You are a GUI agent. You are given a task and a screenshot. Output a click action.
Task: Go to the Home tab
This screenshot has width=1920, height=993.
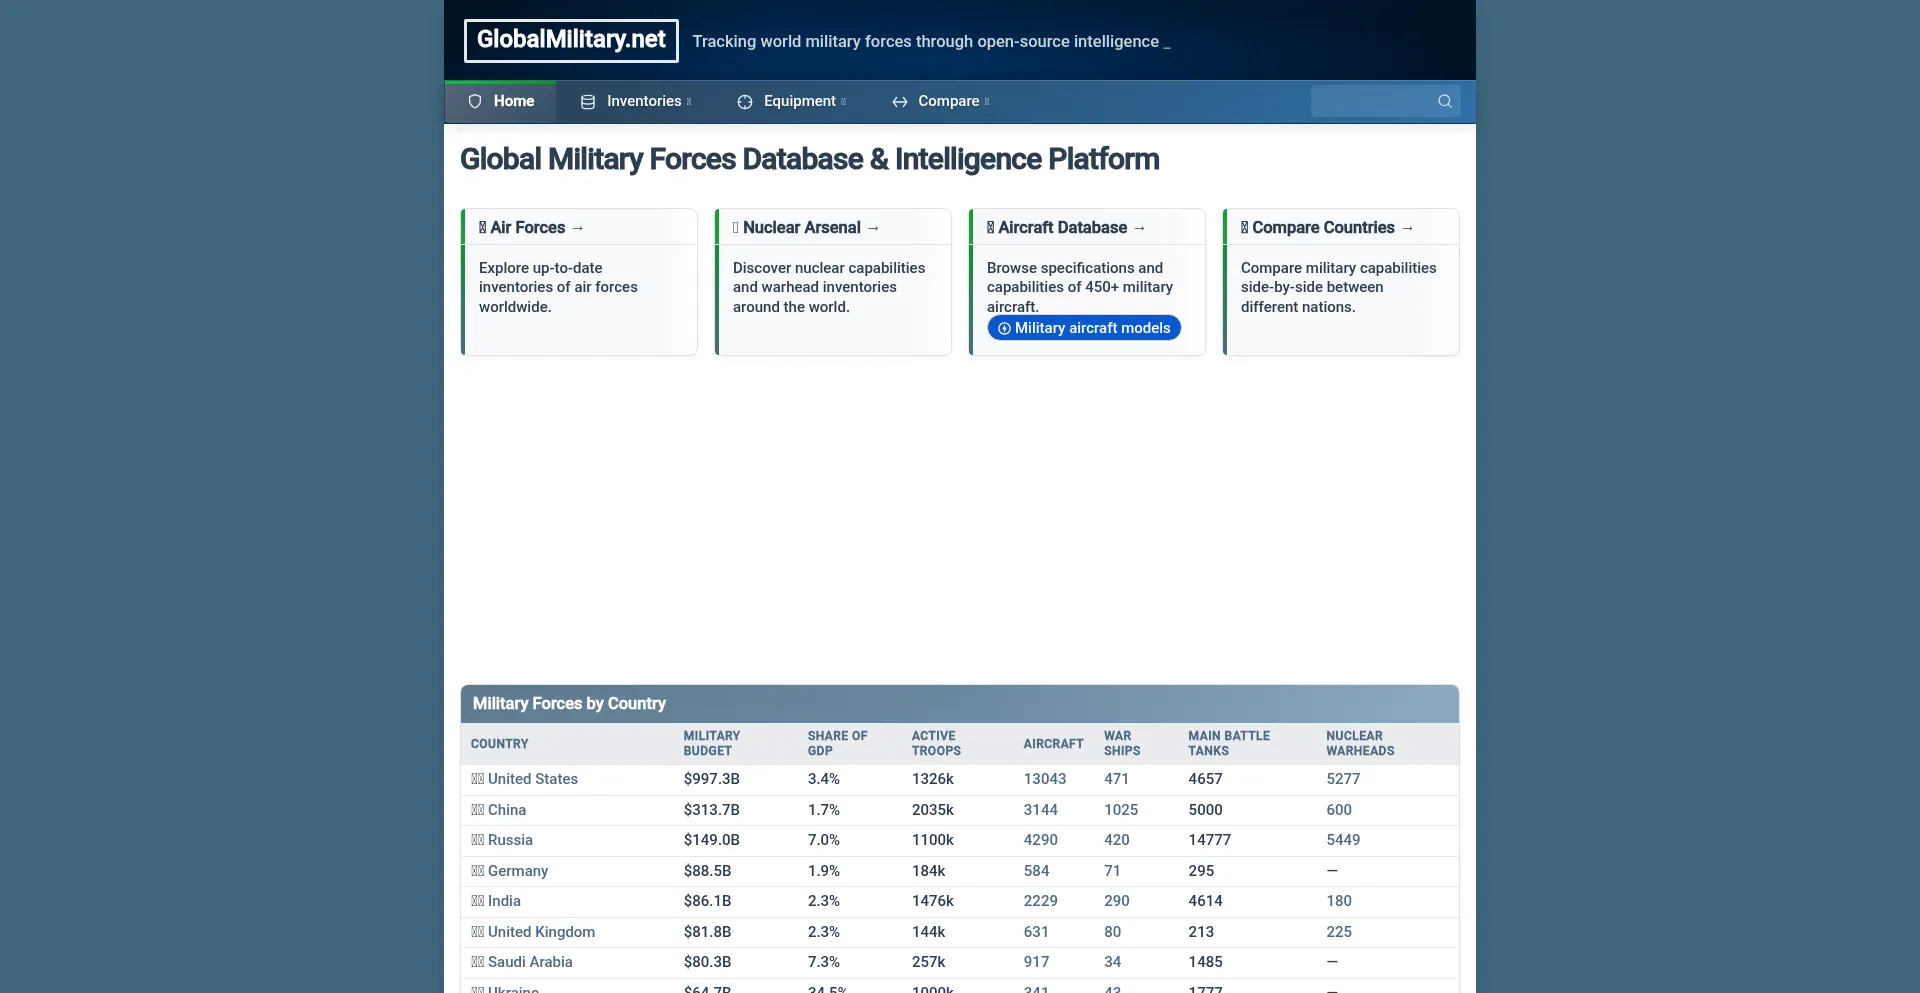pyautogui.click(x=513, y=101)
